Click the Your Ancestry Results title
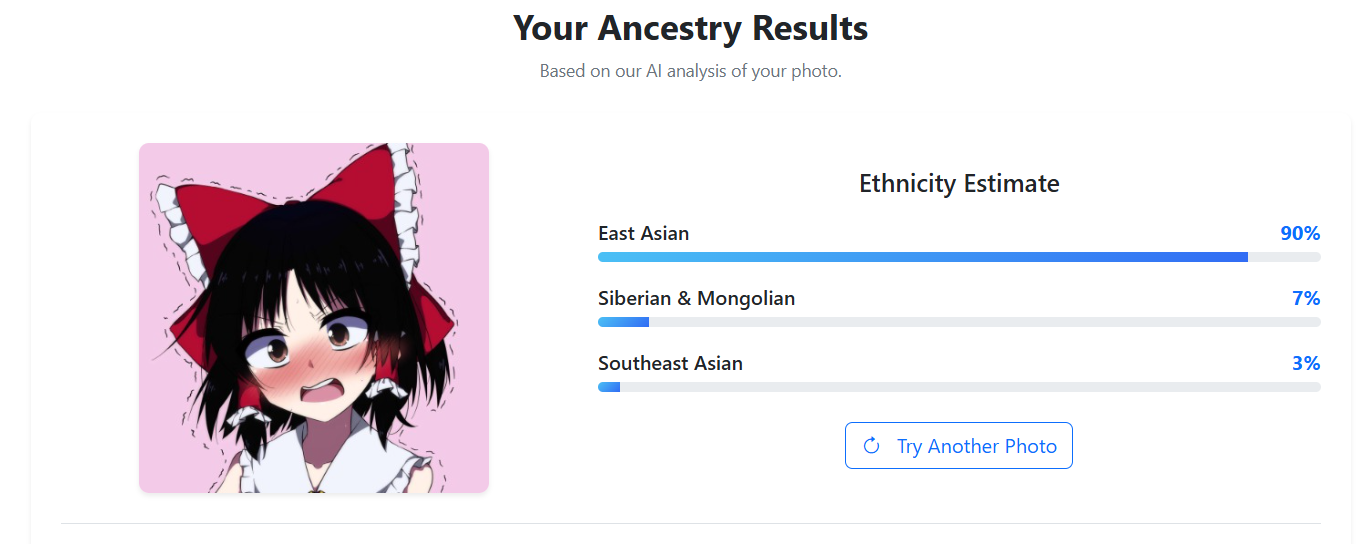Screen dimensions: 1370x544 point(690,28)
